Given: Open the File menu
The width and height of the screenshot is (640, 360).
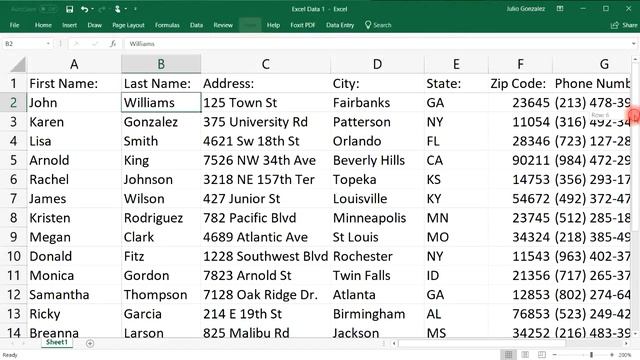Looking at the screenshot, I should [x=14, y=25].
